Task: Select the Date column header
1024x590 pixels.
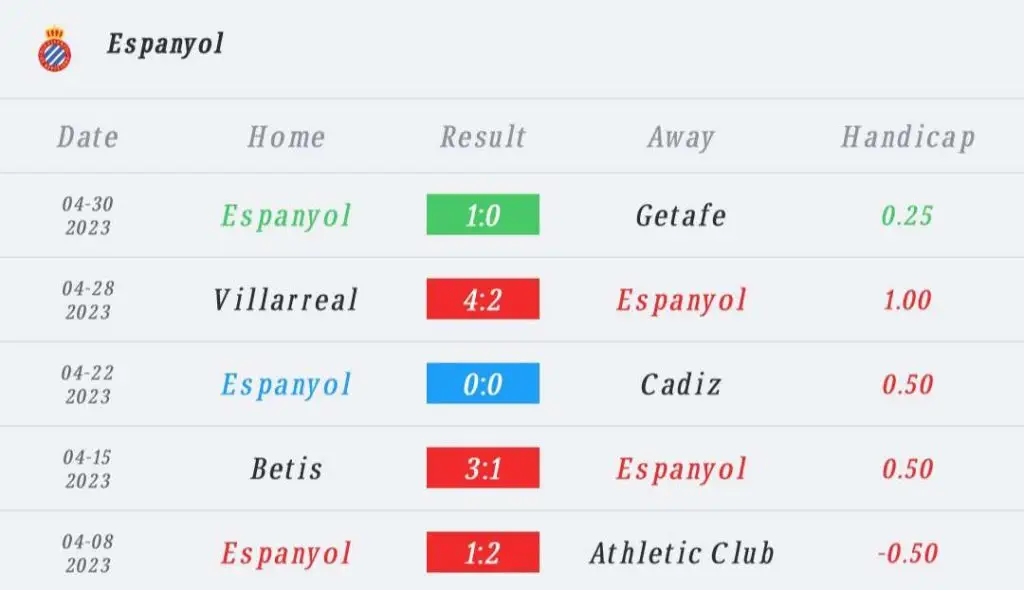Action: click(88, 137)
